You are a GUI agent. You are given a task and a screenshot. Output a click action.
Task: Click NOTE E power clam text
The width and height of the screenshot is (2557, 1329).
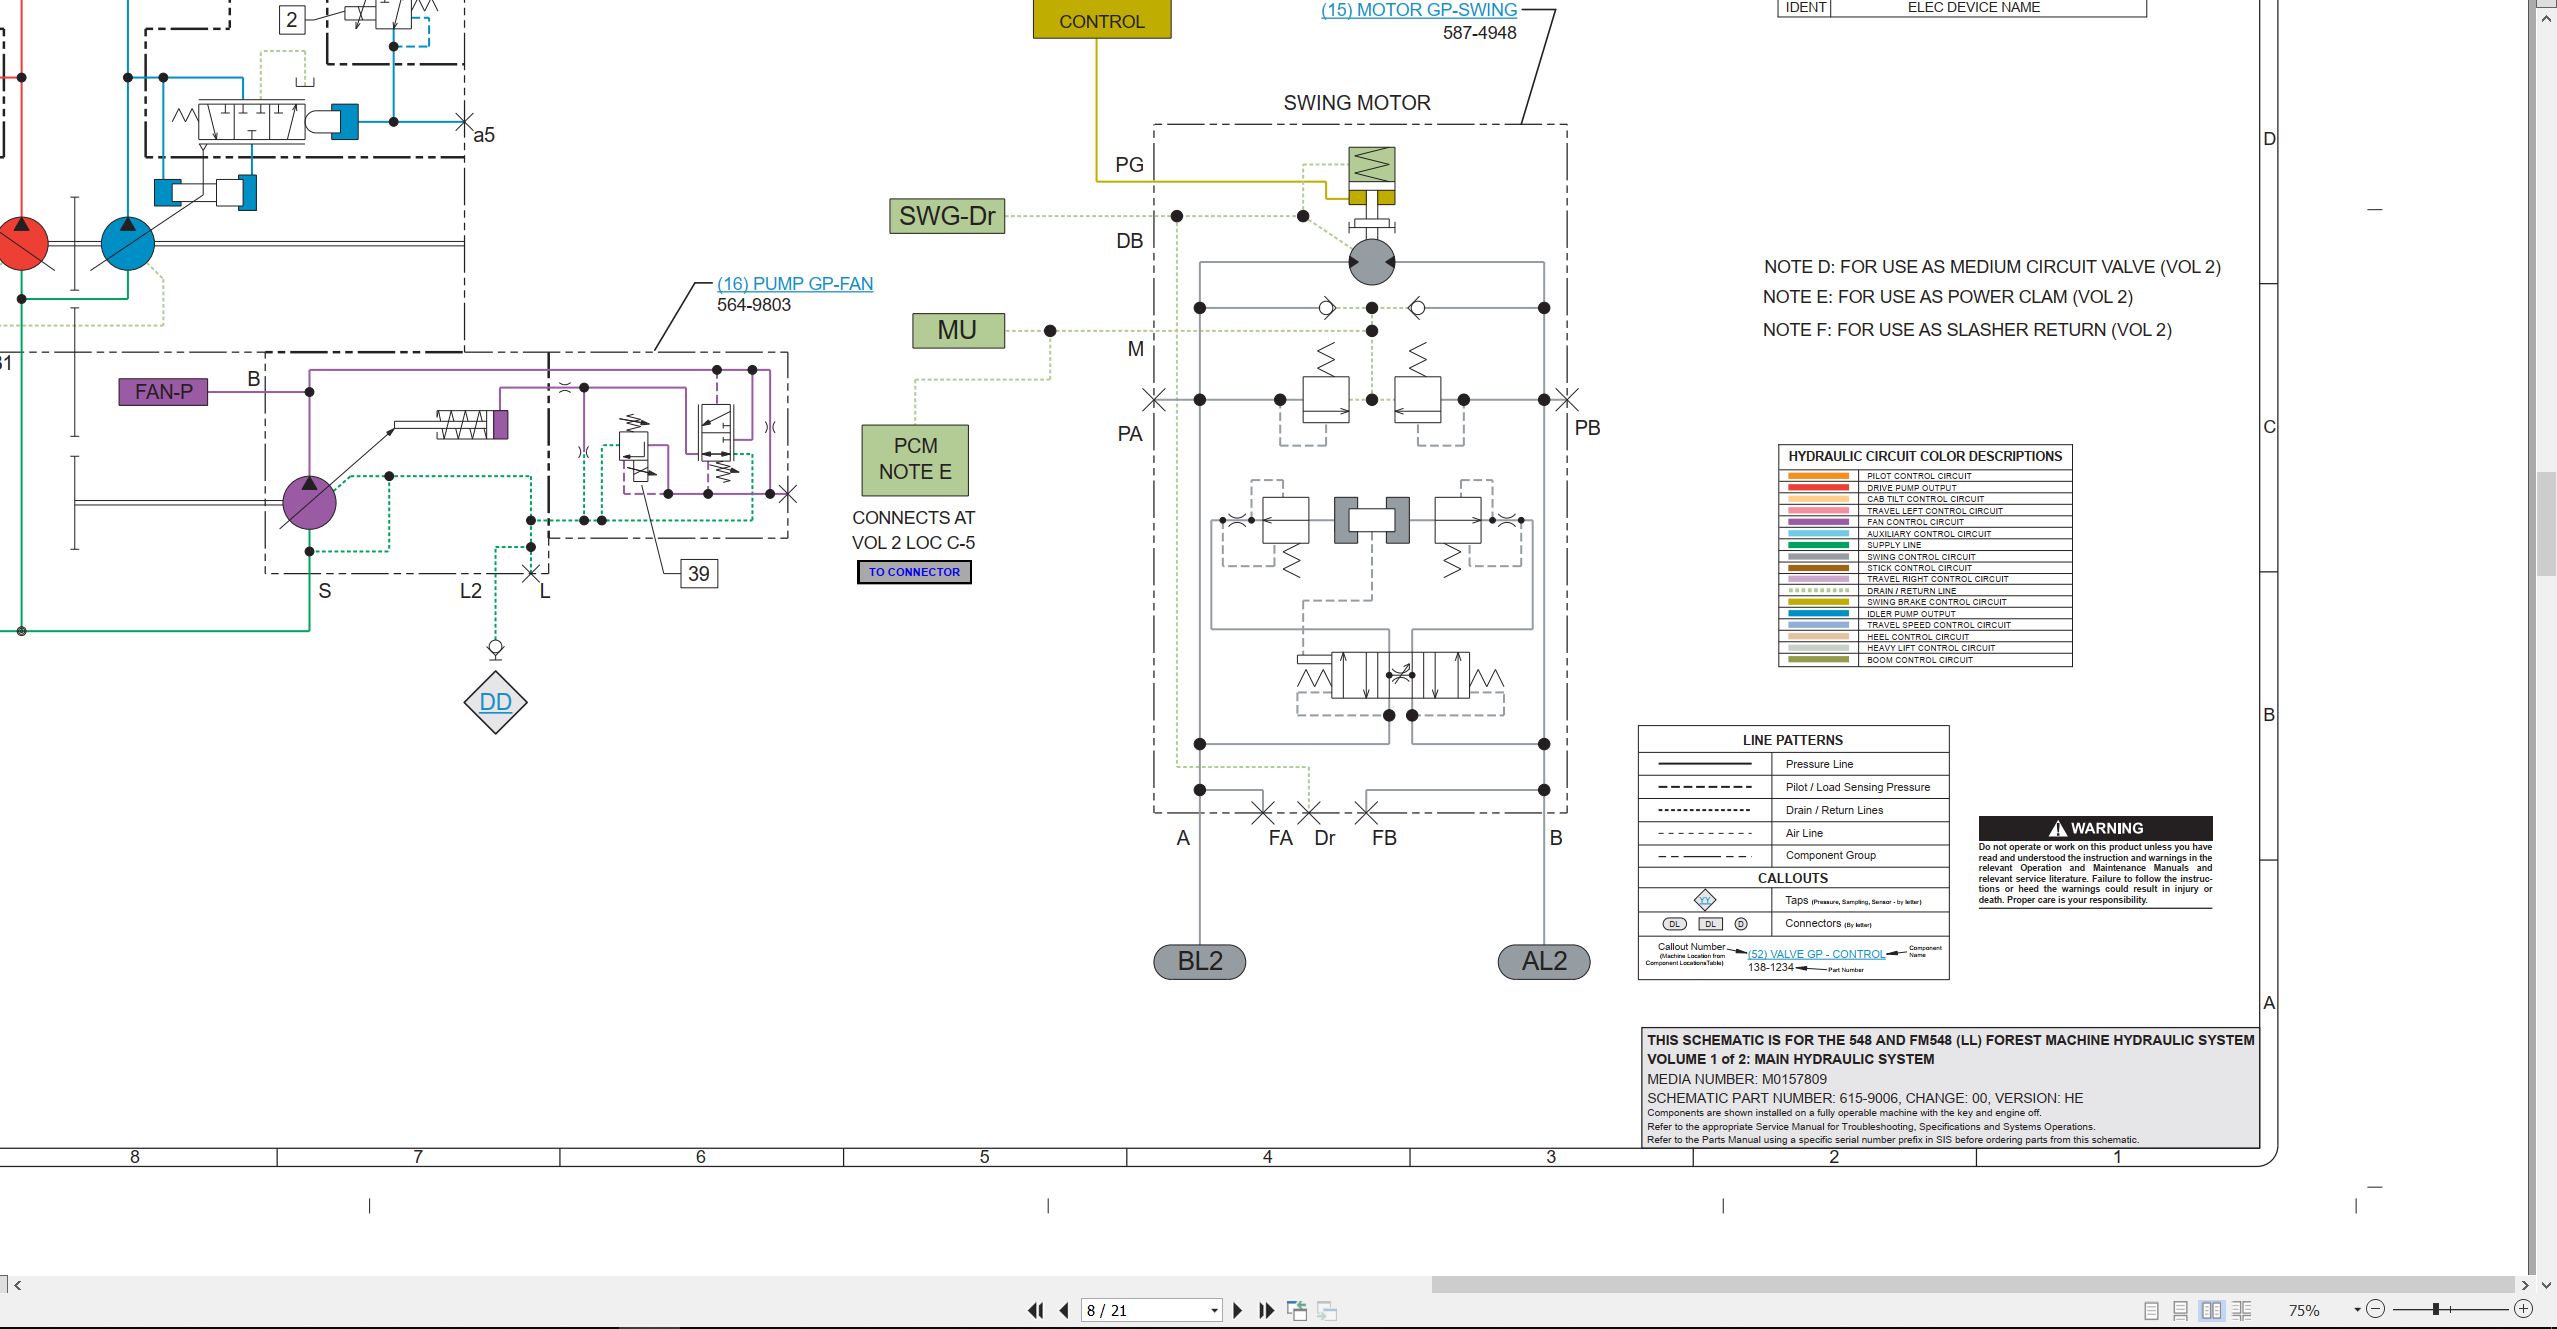click(1947, 297)
